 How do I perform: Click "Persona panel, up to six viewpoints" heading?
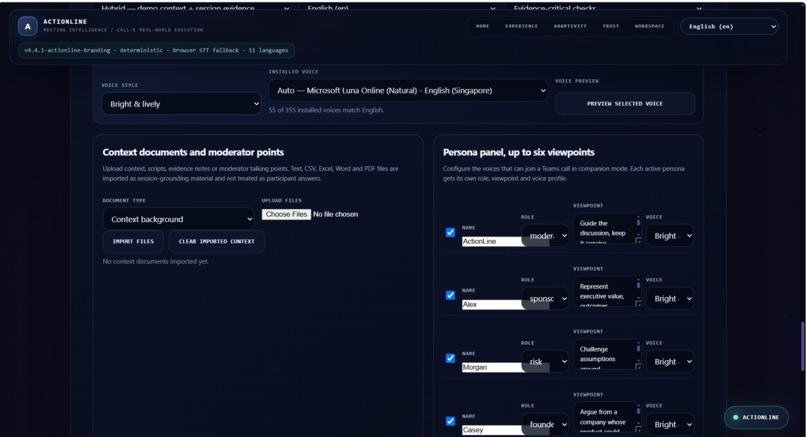tap(519, 152)
